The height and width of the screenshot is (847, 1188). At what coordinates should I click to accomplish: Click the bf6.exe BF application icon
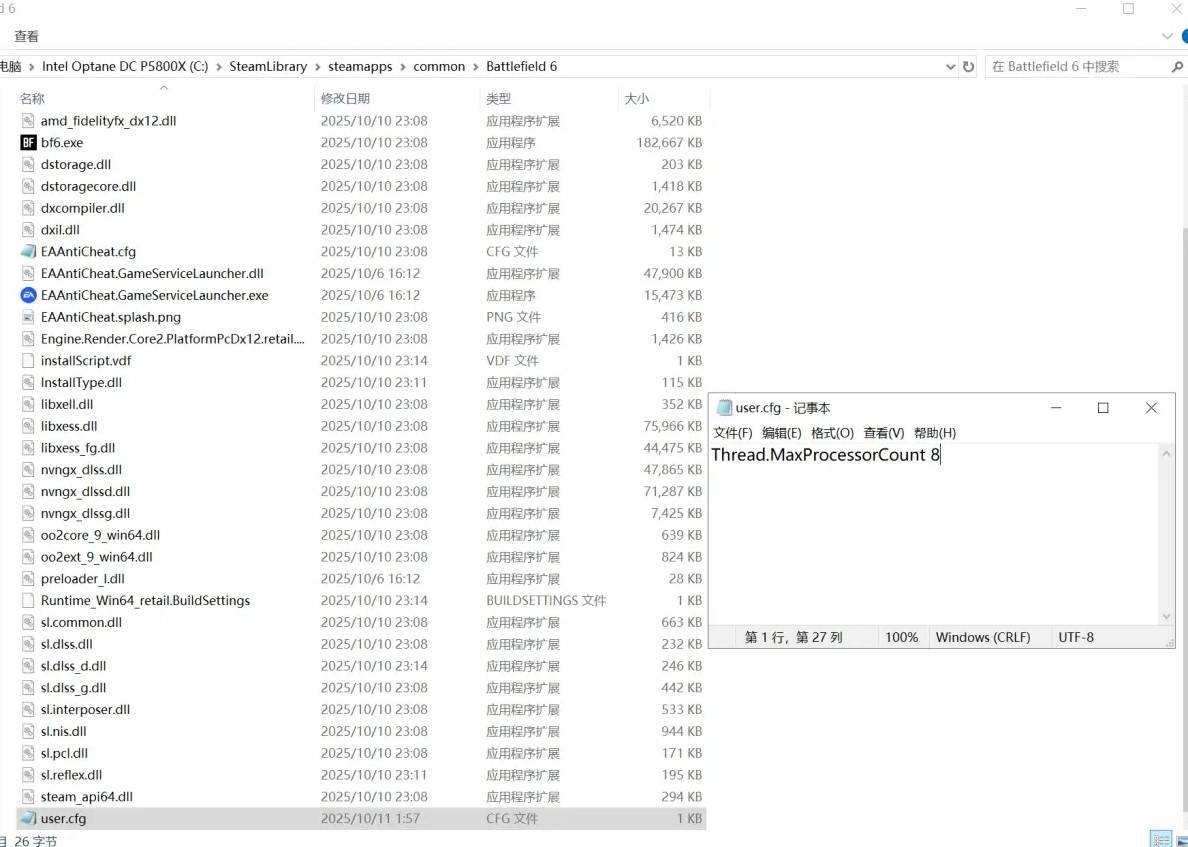point(28,143)
